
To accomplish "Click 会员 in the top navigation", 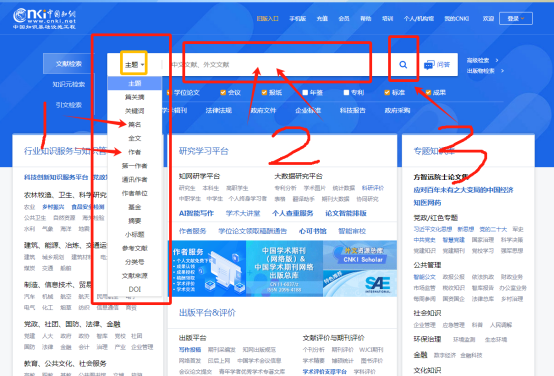I will [344, 18].
